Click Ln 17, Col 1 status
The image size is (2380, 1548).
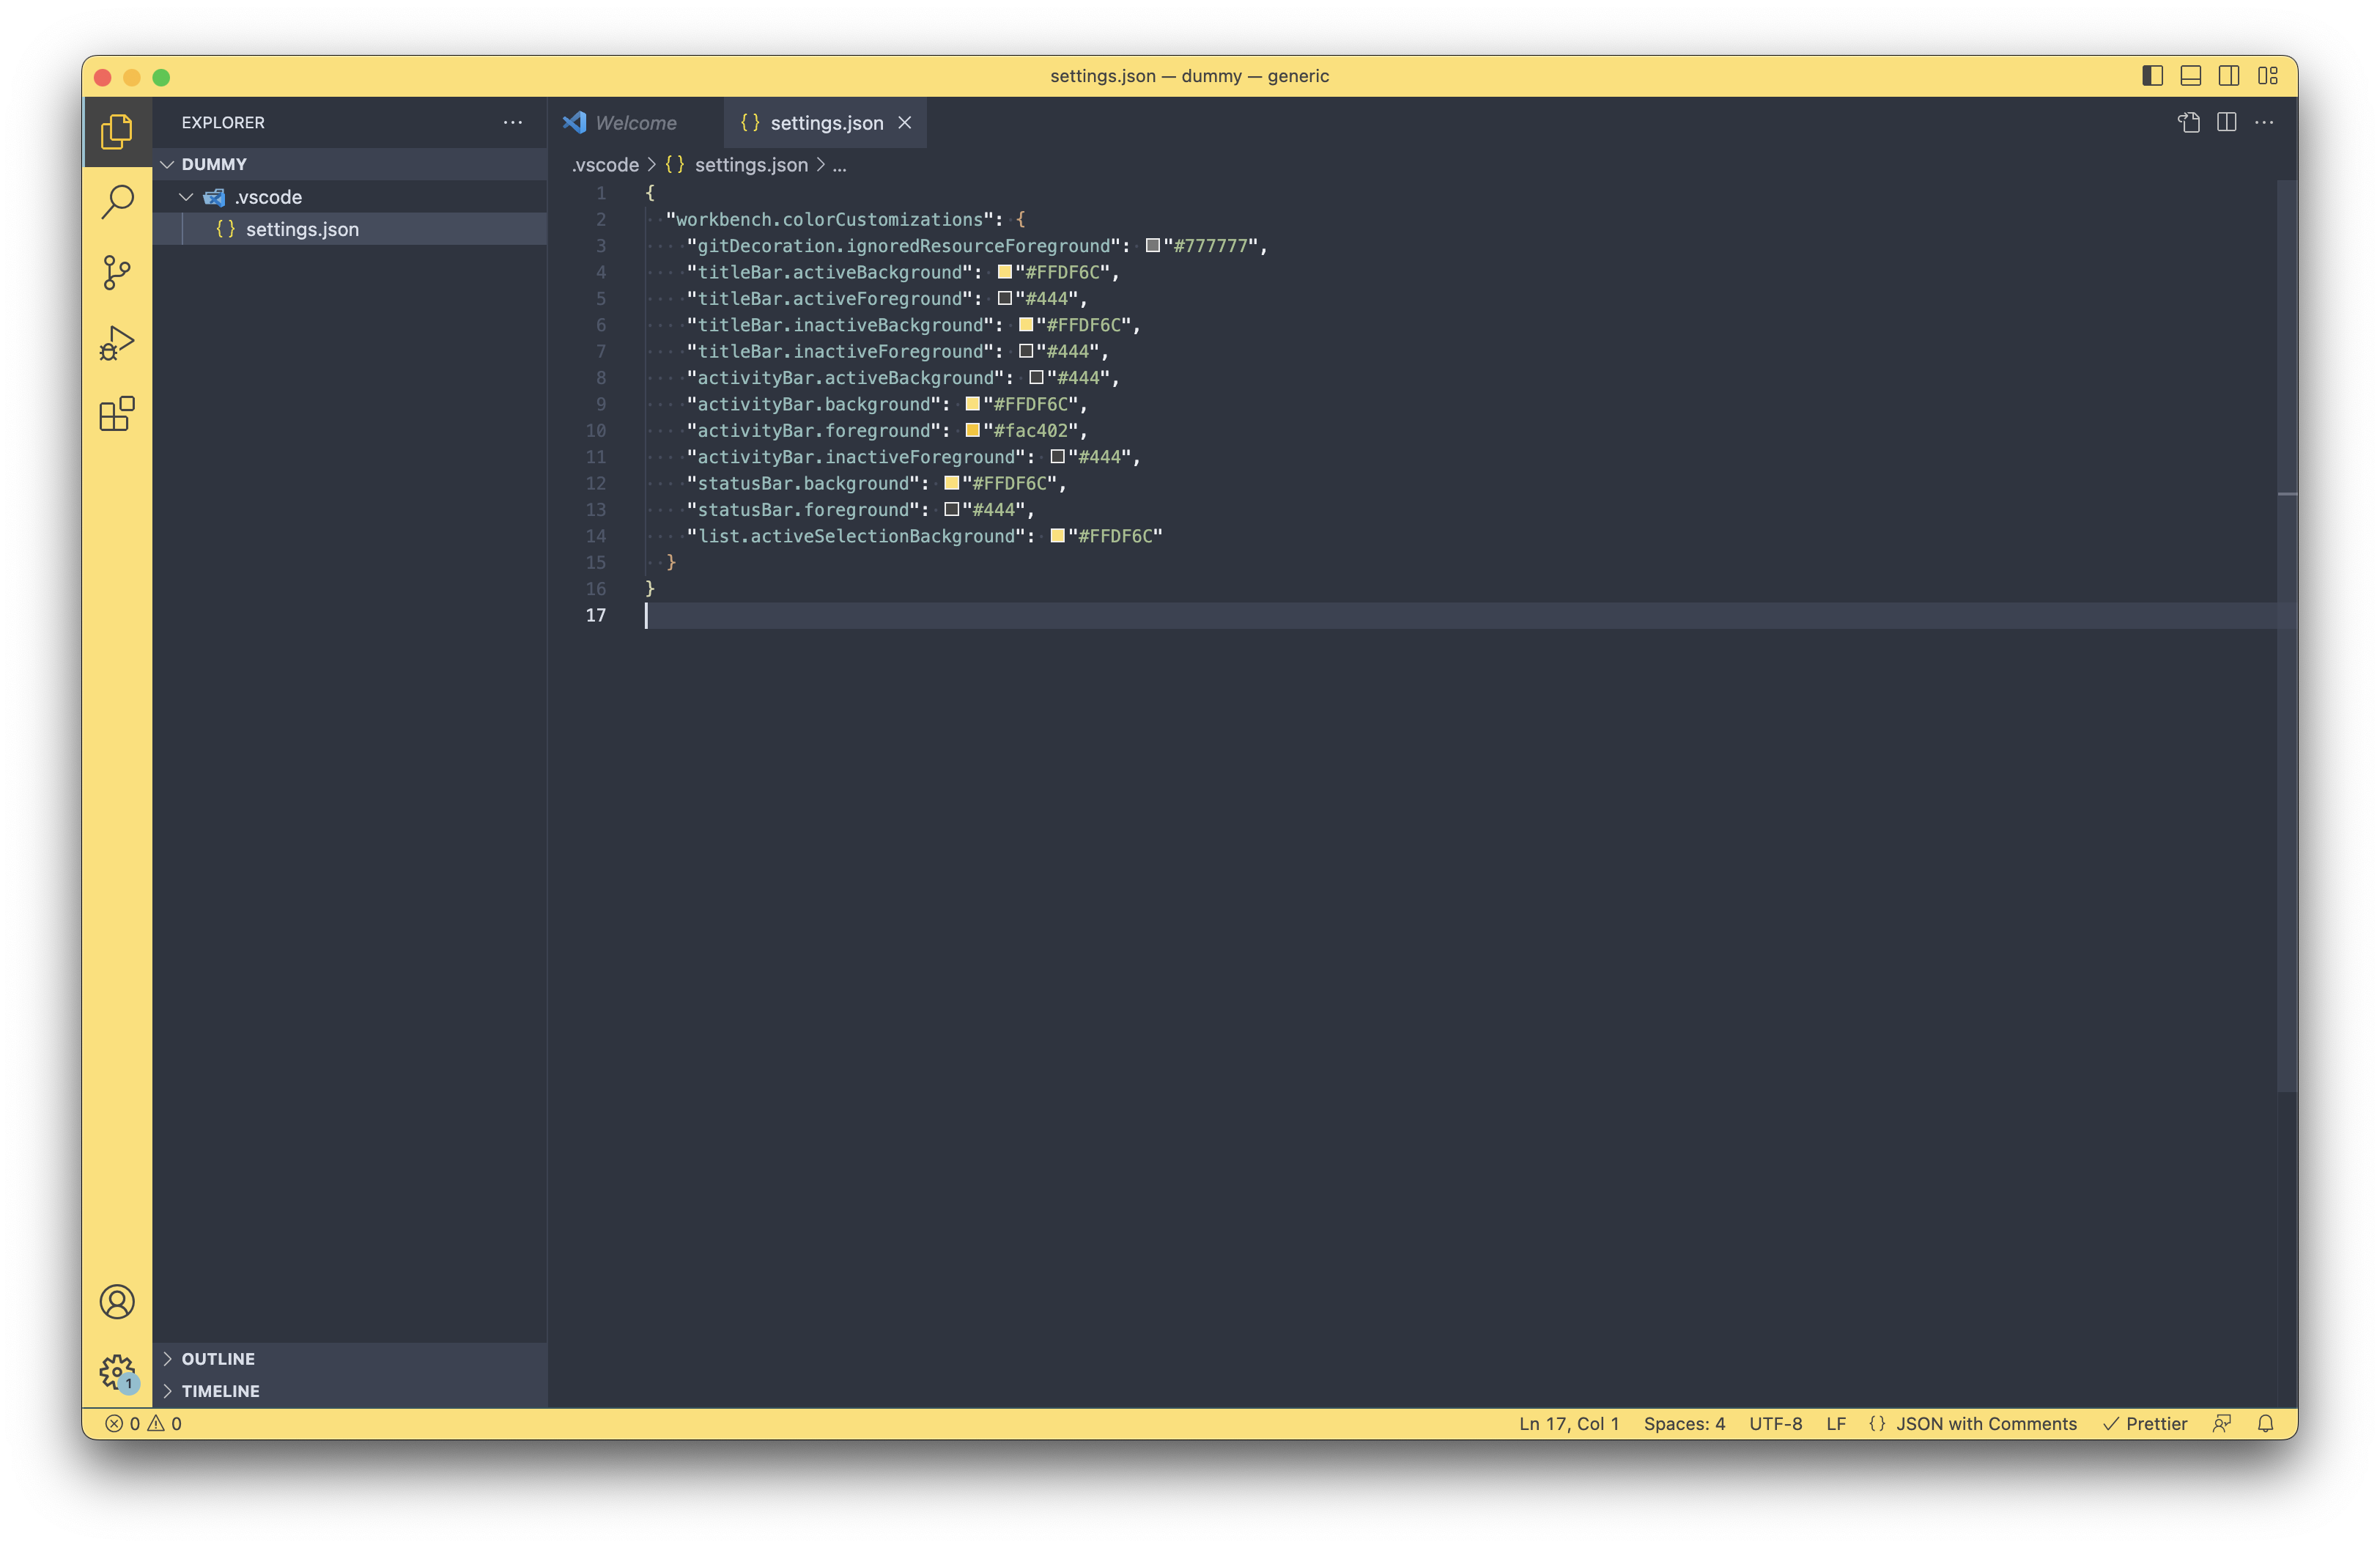click(x=1569, y=1423)
